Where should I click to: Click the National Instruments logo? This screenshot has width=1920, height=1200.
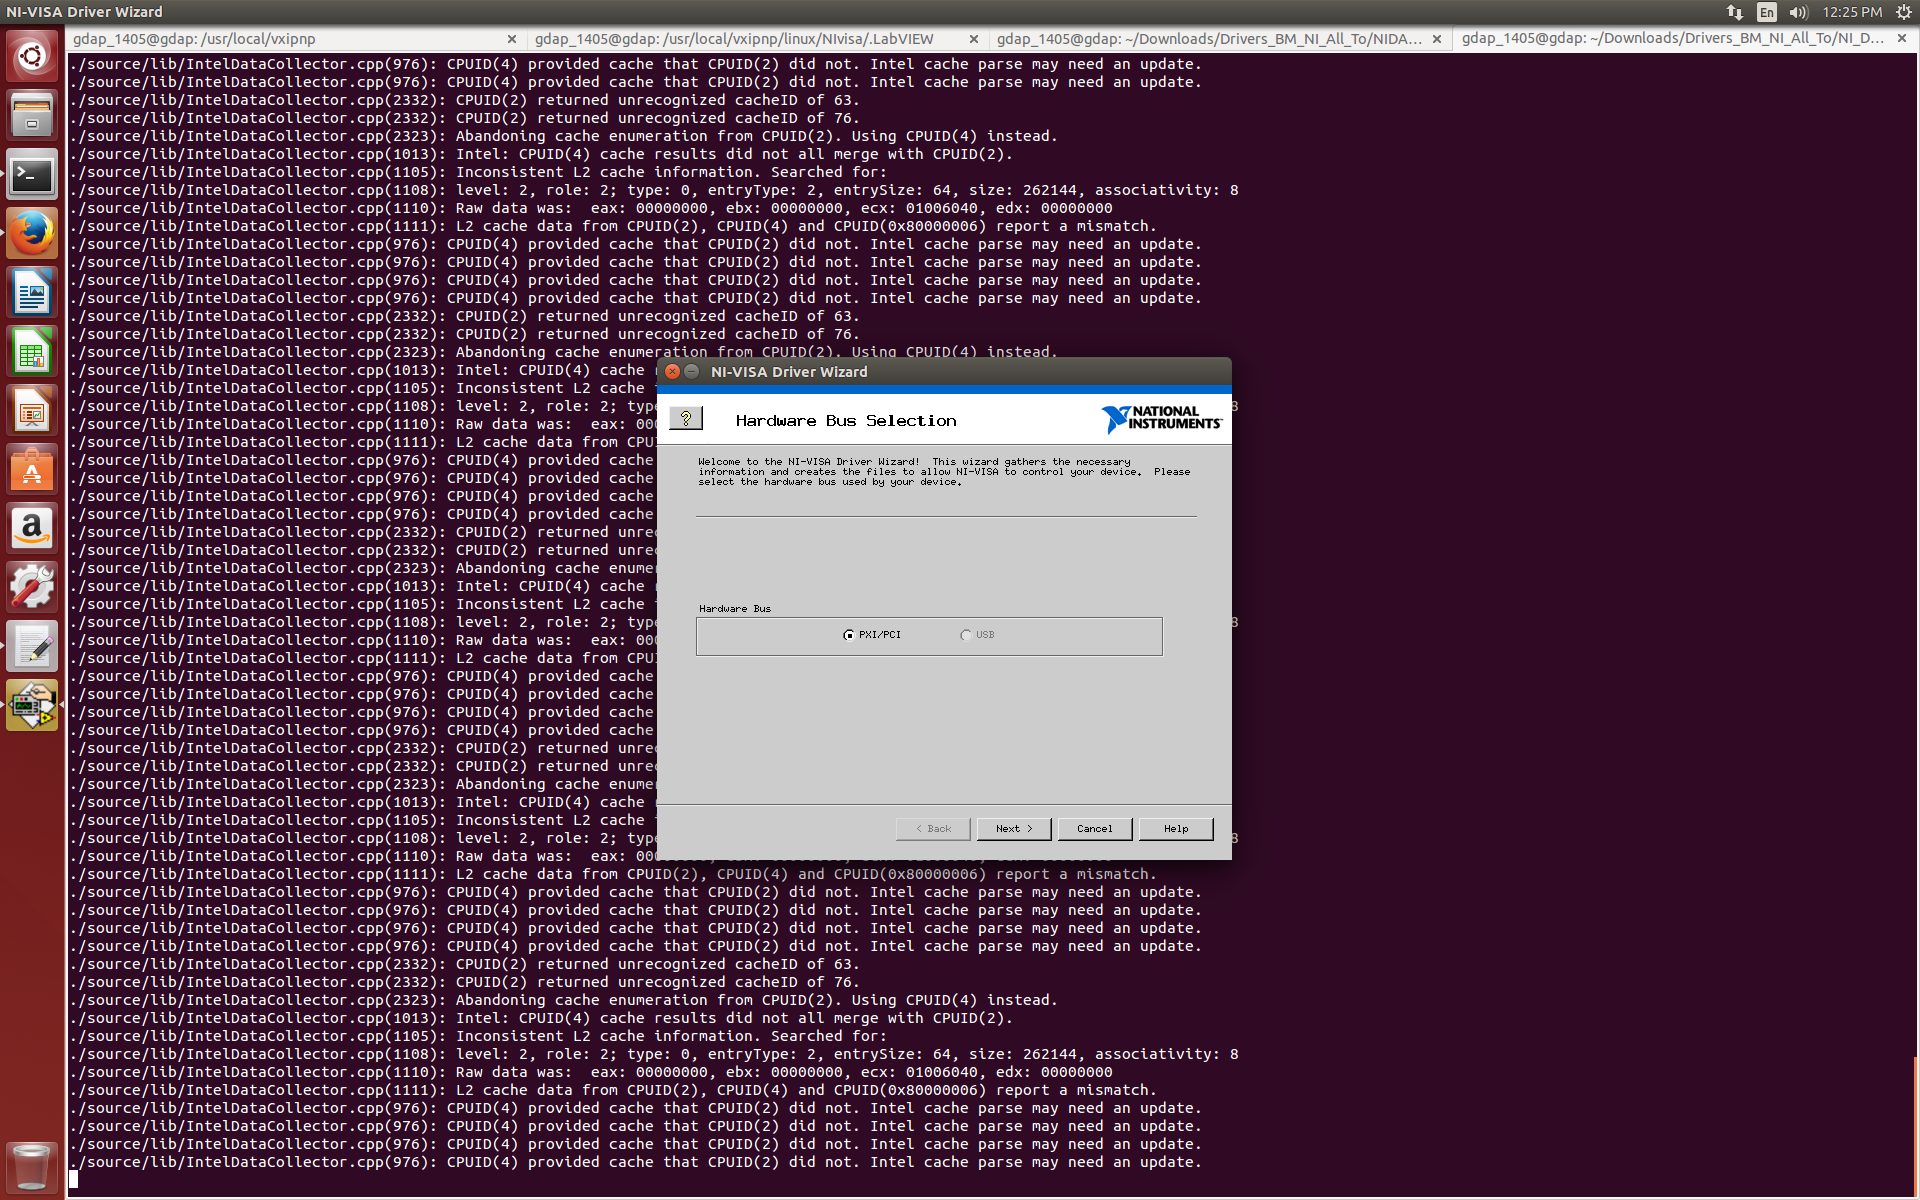coord(1161,418)
